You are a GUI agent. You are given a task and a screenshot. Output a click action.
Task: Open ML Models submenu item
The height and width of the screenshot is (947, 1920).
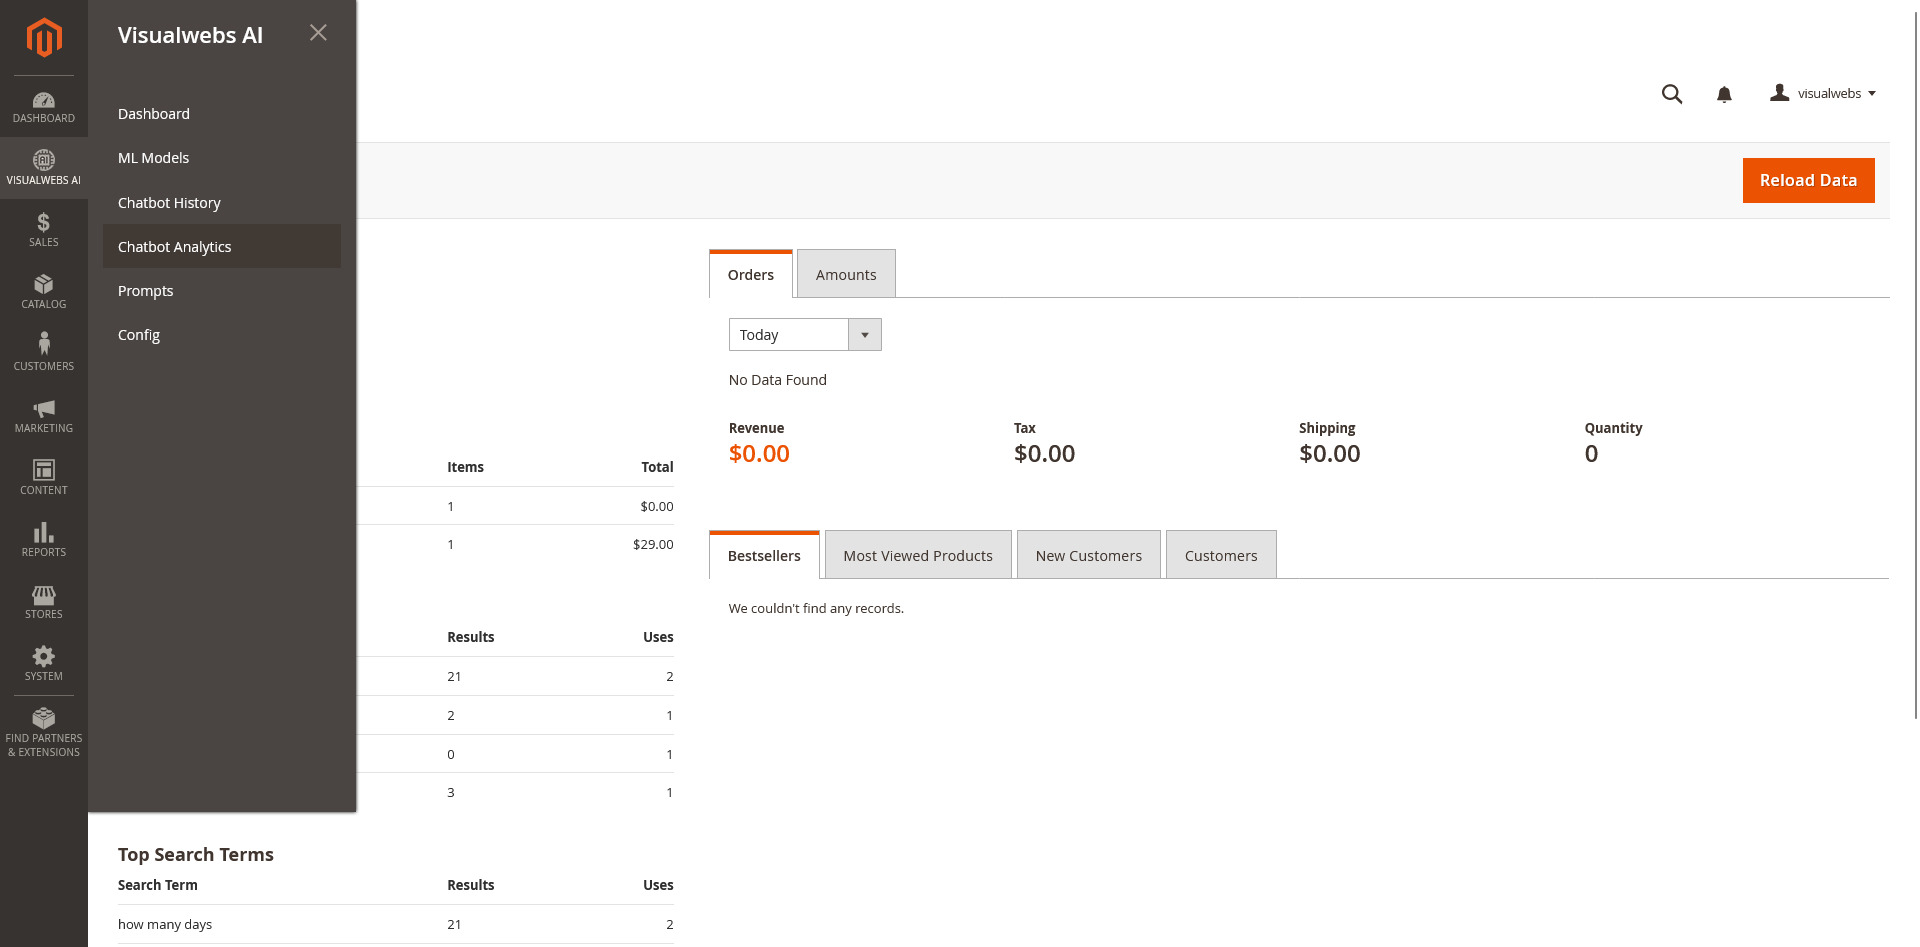tap(222, 158)
